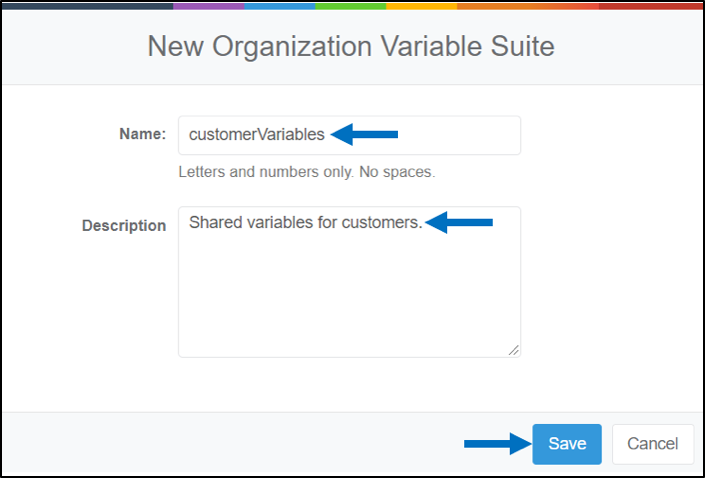Click the 'Letters and numbers only' hint text
The height and width of the screenshot is (478, 705).
307,172
